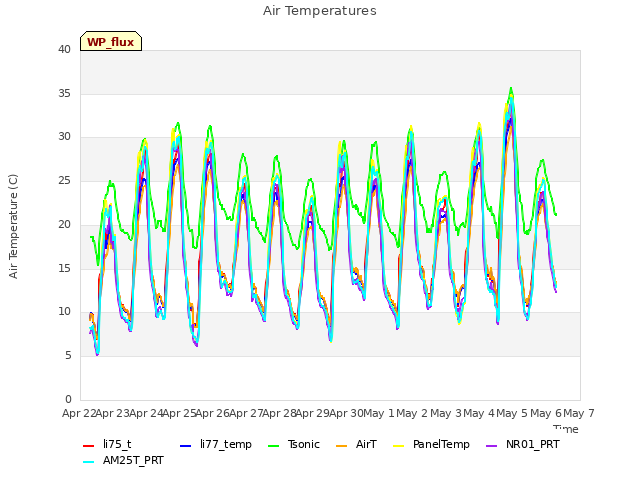
Task: Click the blue li77_temp legend color marker
Action: [x=186, y=445]
